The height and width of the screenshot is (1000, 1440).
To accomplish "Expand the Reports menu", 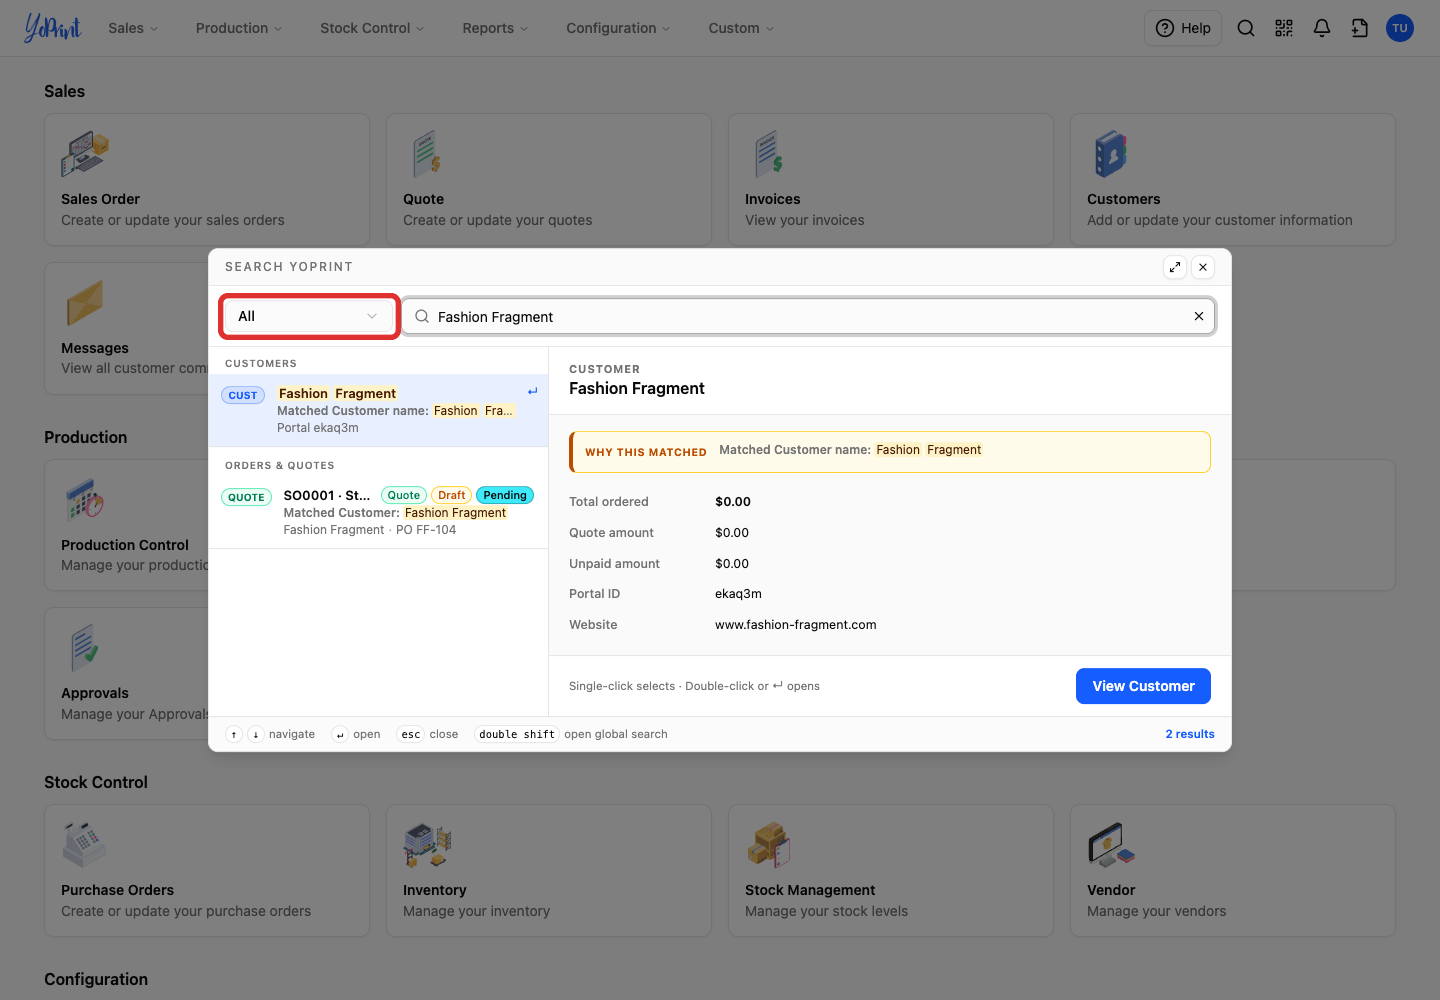I will (x=495, y=28).
